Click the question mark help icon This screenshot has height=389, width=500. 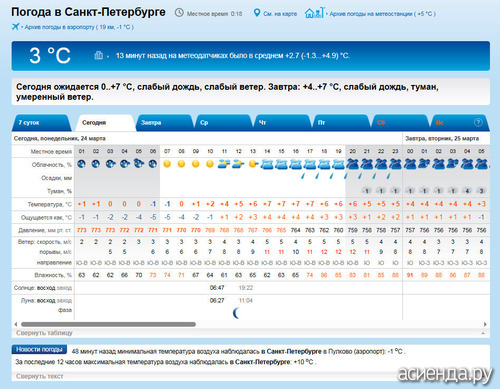pos(478,123)
